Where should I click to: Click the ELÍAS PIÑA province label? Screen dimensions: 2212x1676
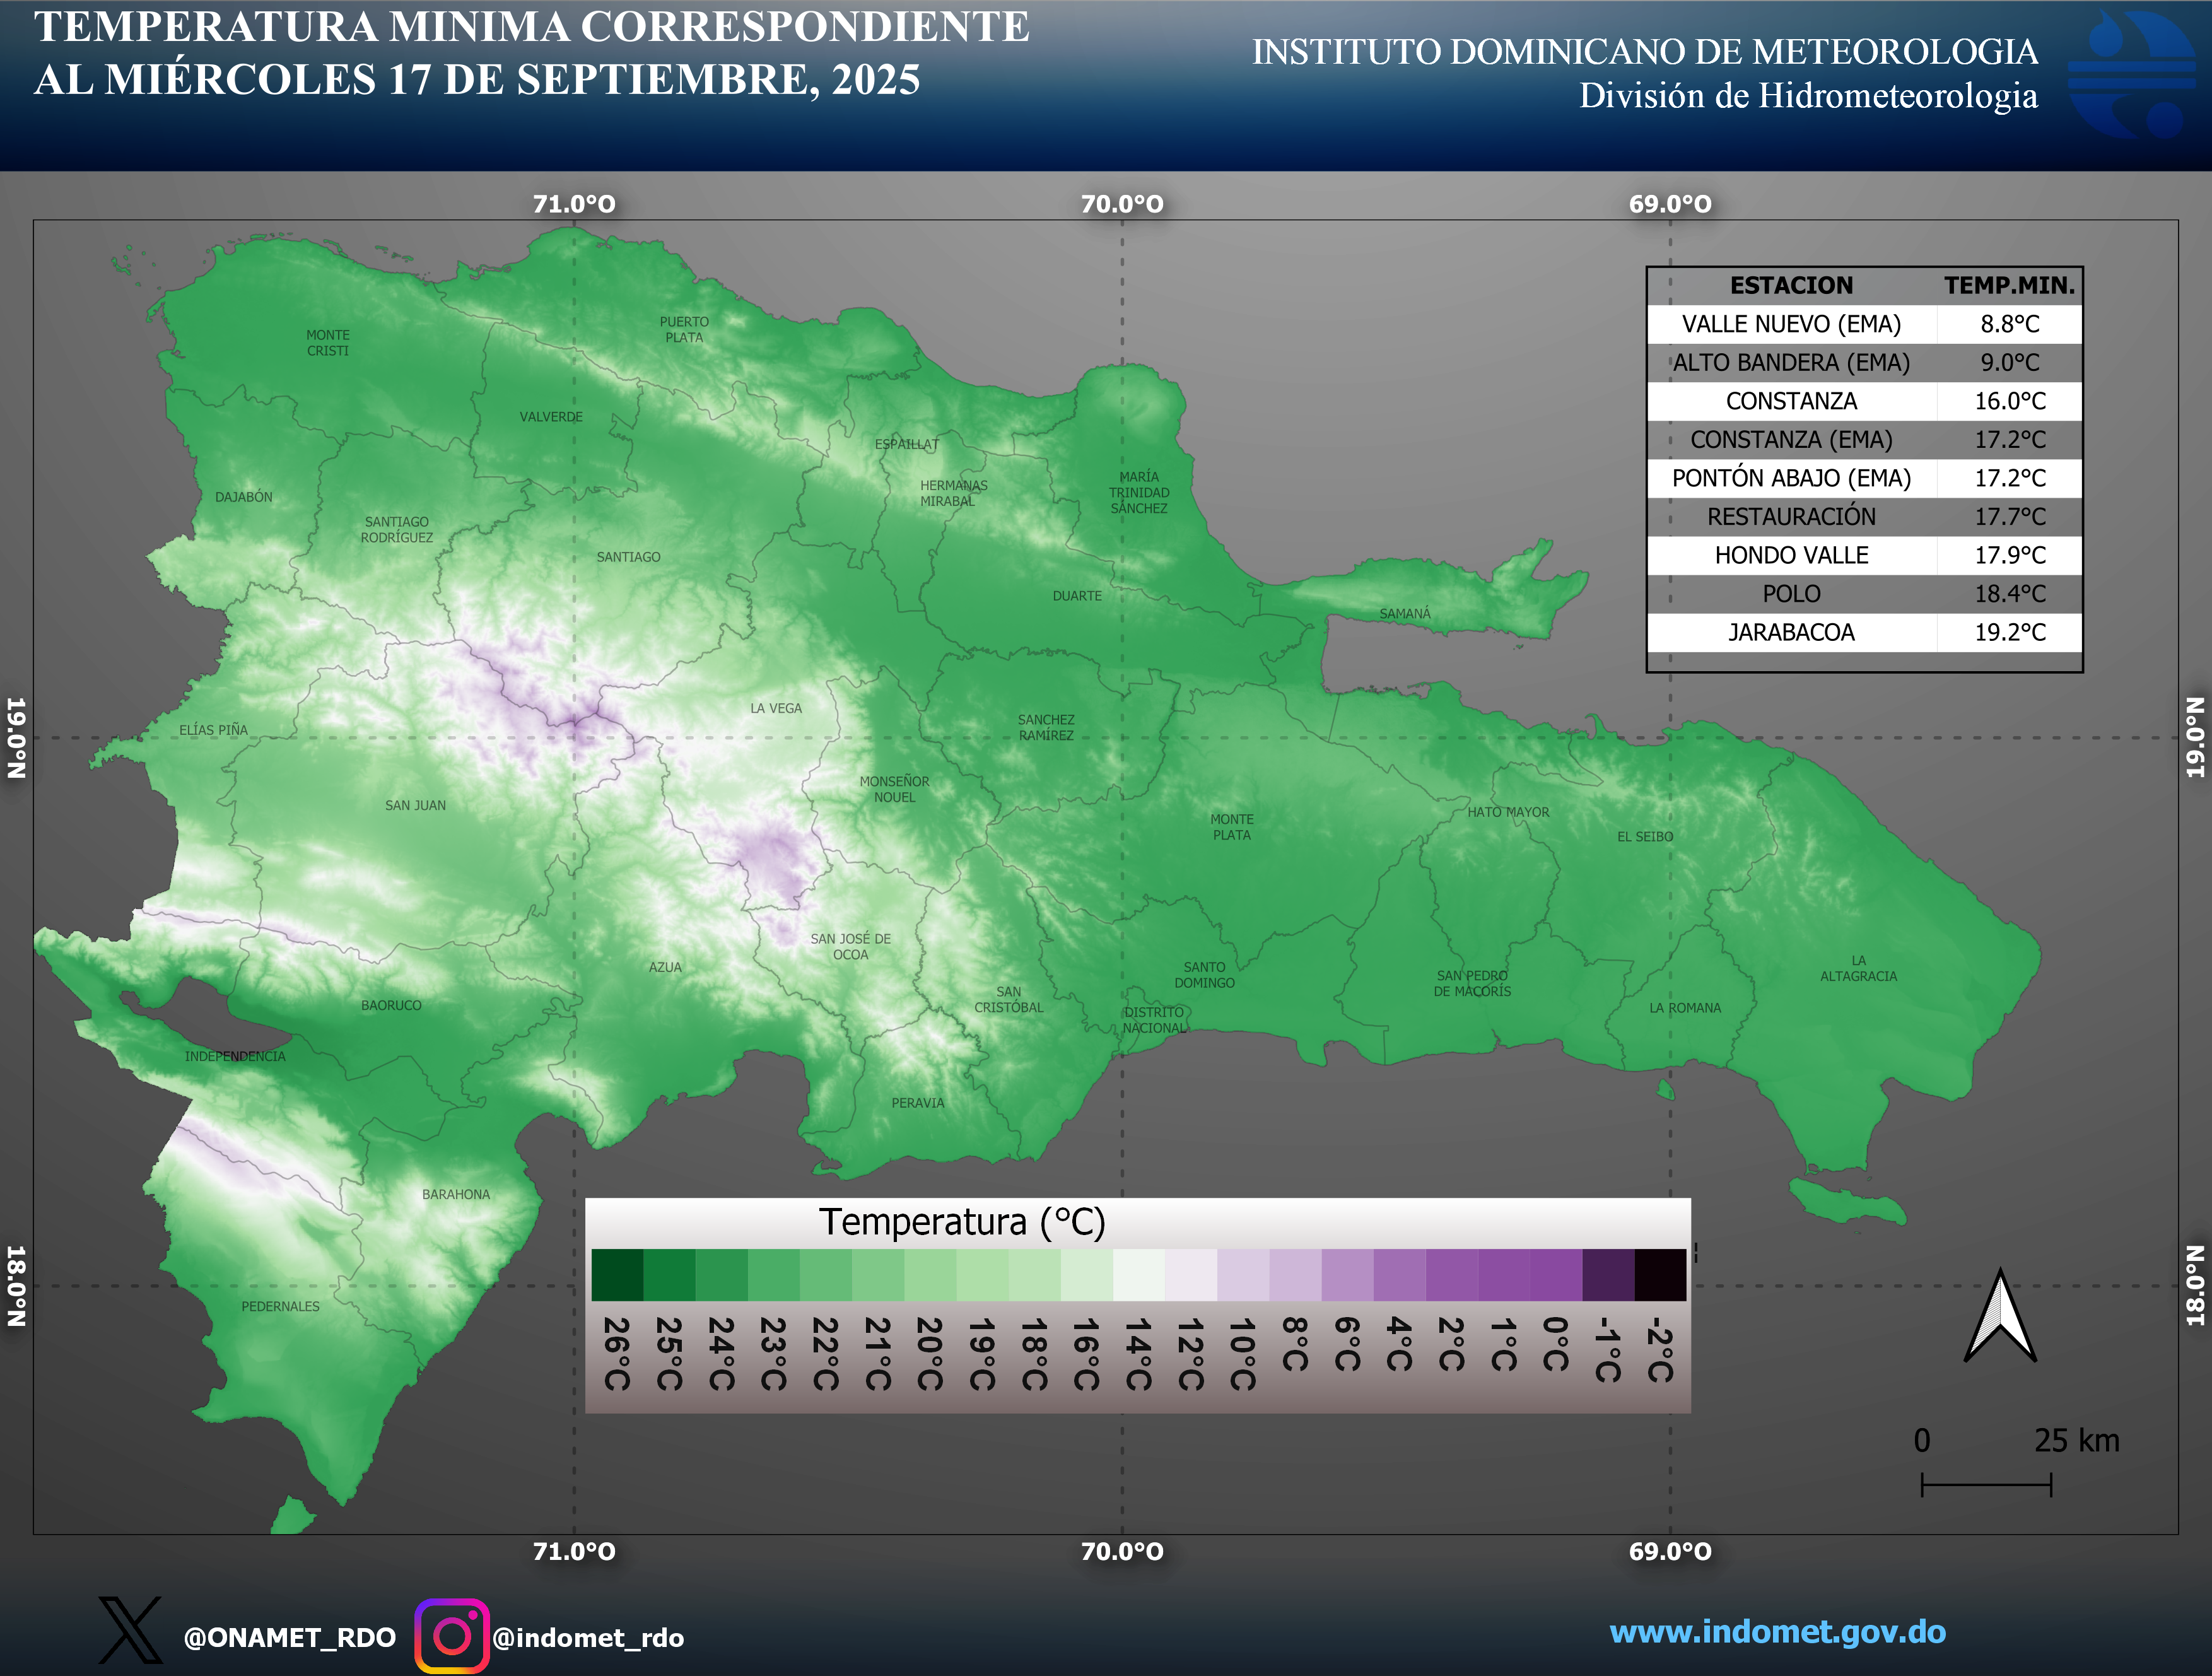click(213, 730)
